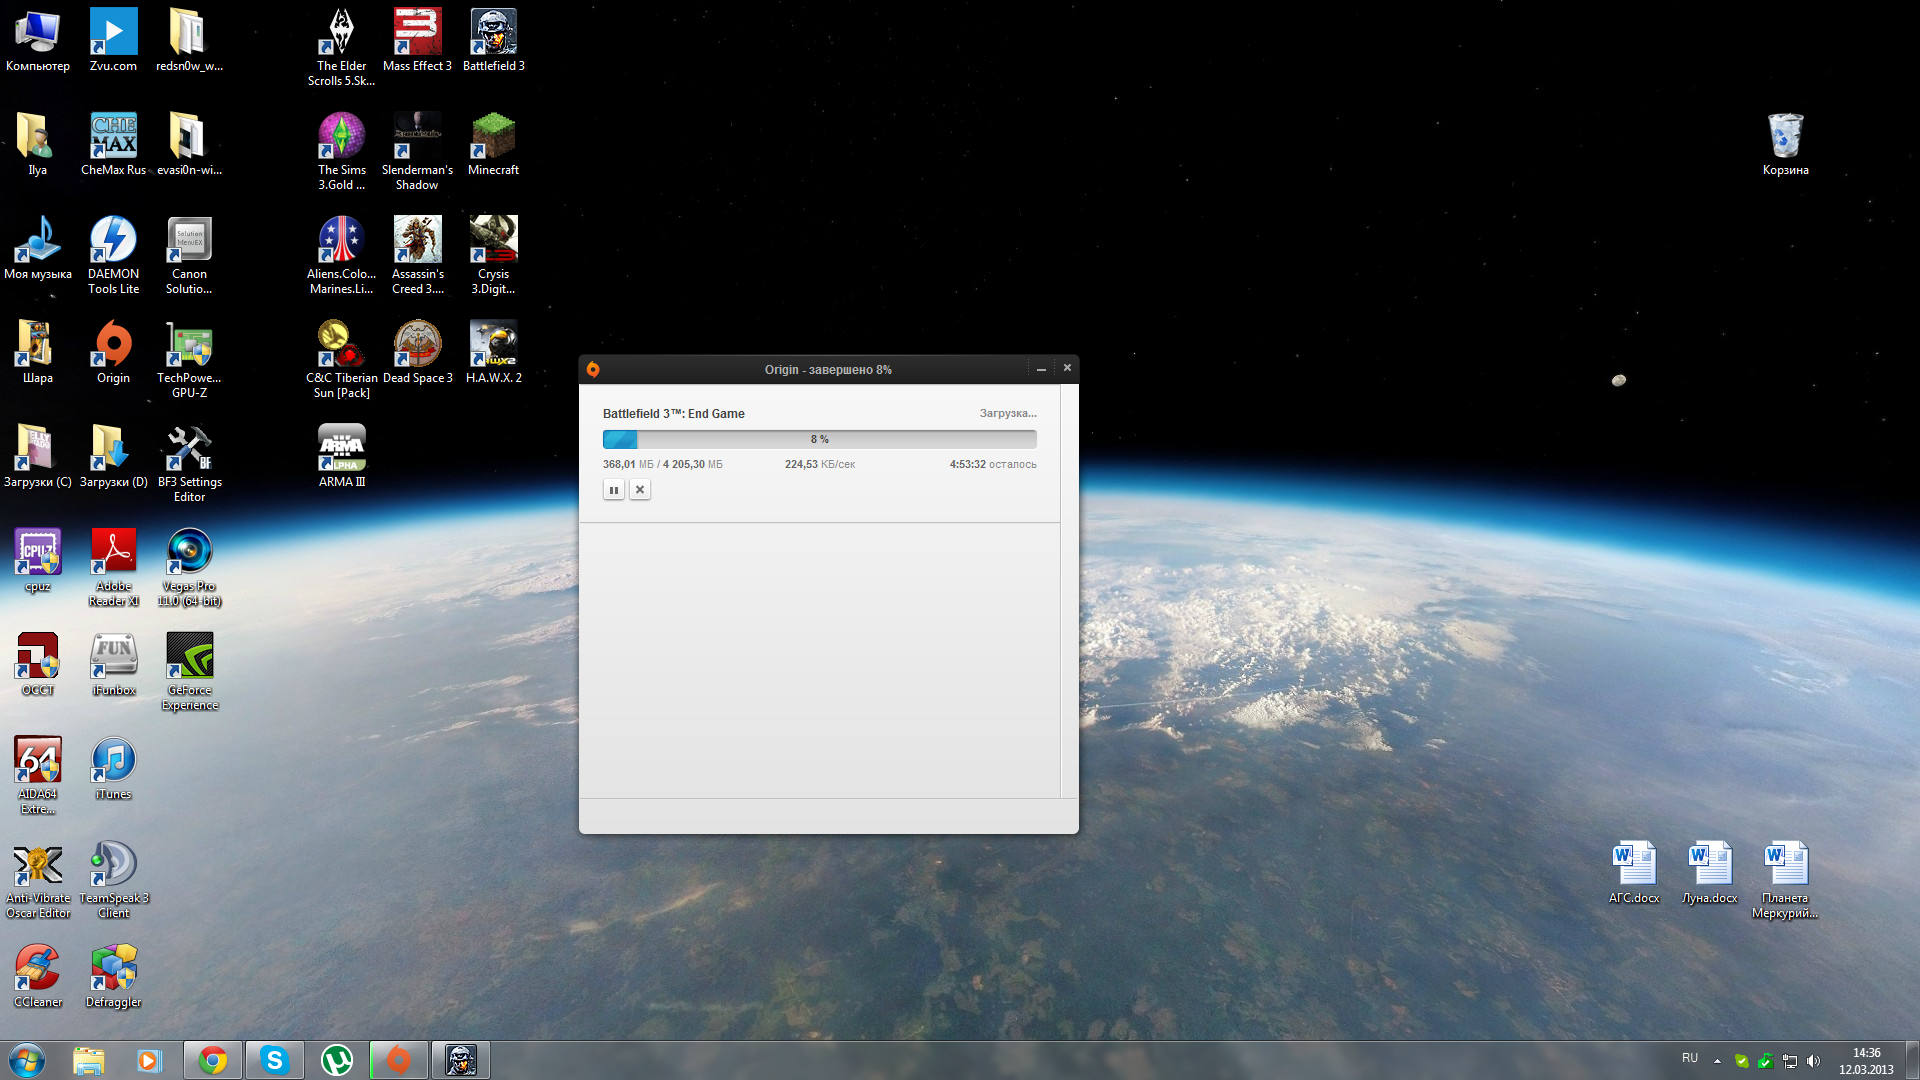Cancel the Battlefield 3 End Game download

point(640,490)
